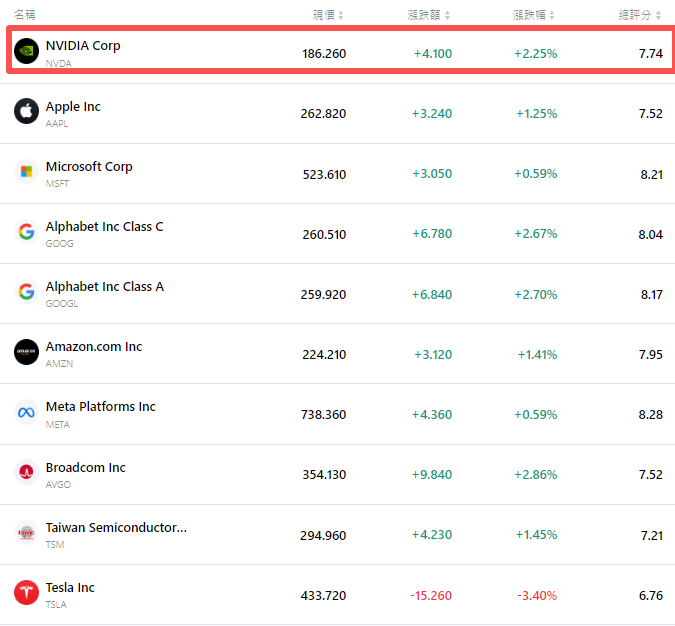
Task: Sort by 漲跌幅 using its sort arrow
Action: click(552, 15)
